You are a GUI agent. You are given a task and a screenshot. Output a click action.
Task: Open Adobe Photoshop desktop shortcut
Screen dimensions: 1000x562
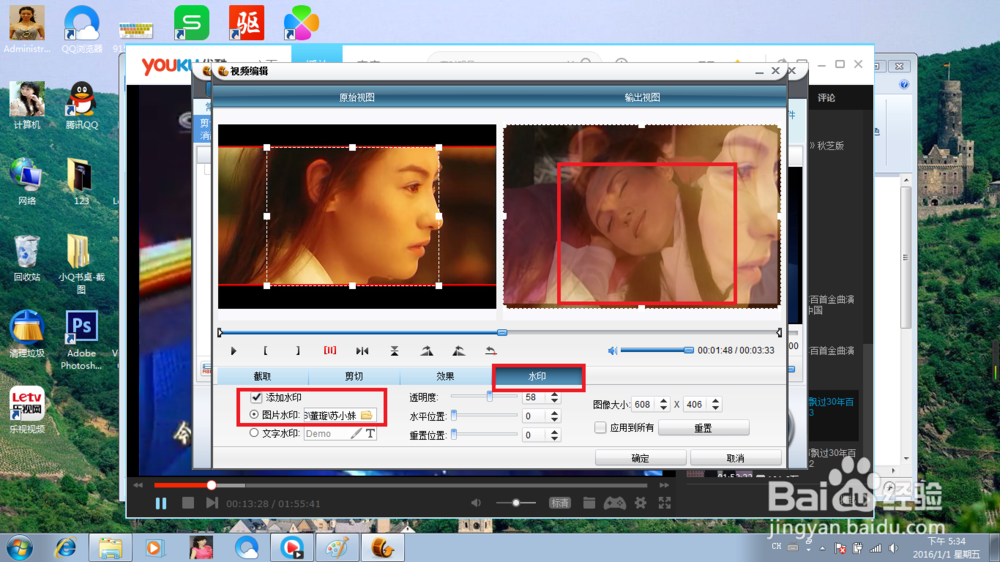[x=82, y=340]
